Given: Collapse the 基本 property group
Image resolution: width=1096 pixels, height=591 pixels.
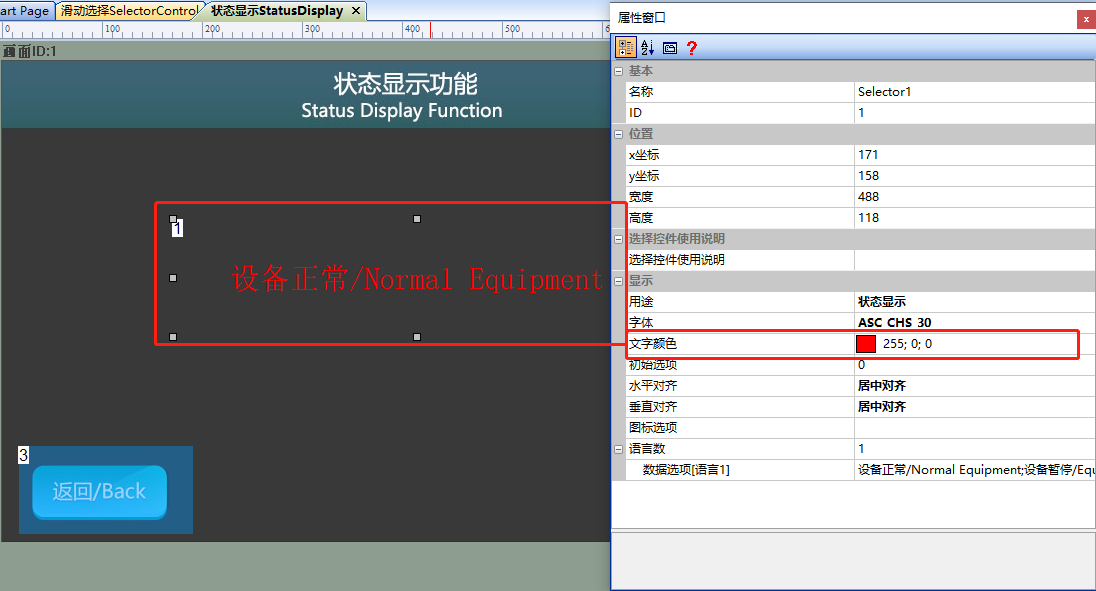Looking at the screenshot, I should pyautogui.click(x=619, y=71).
